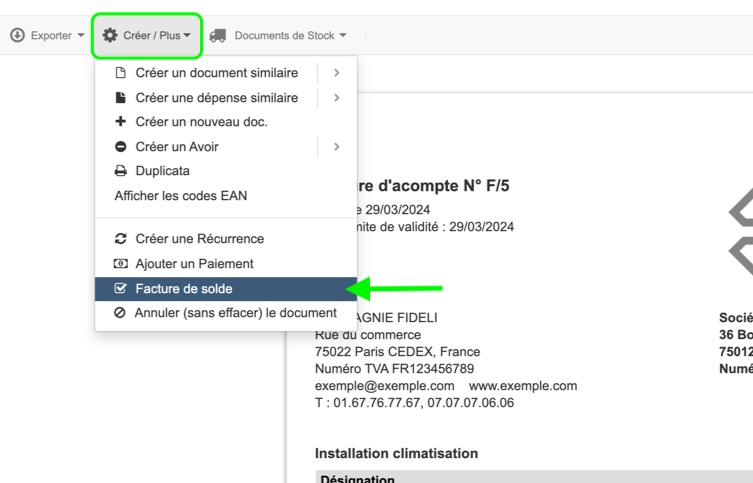Click the money icon beside Ajouter un Paiement
Image resolution: width=753 pixels, height=483 pixels.
[x=121, y=264]
